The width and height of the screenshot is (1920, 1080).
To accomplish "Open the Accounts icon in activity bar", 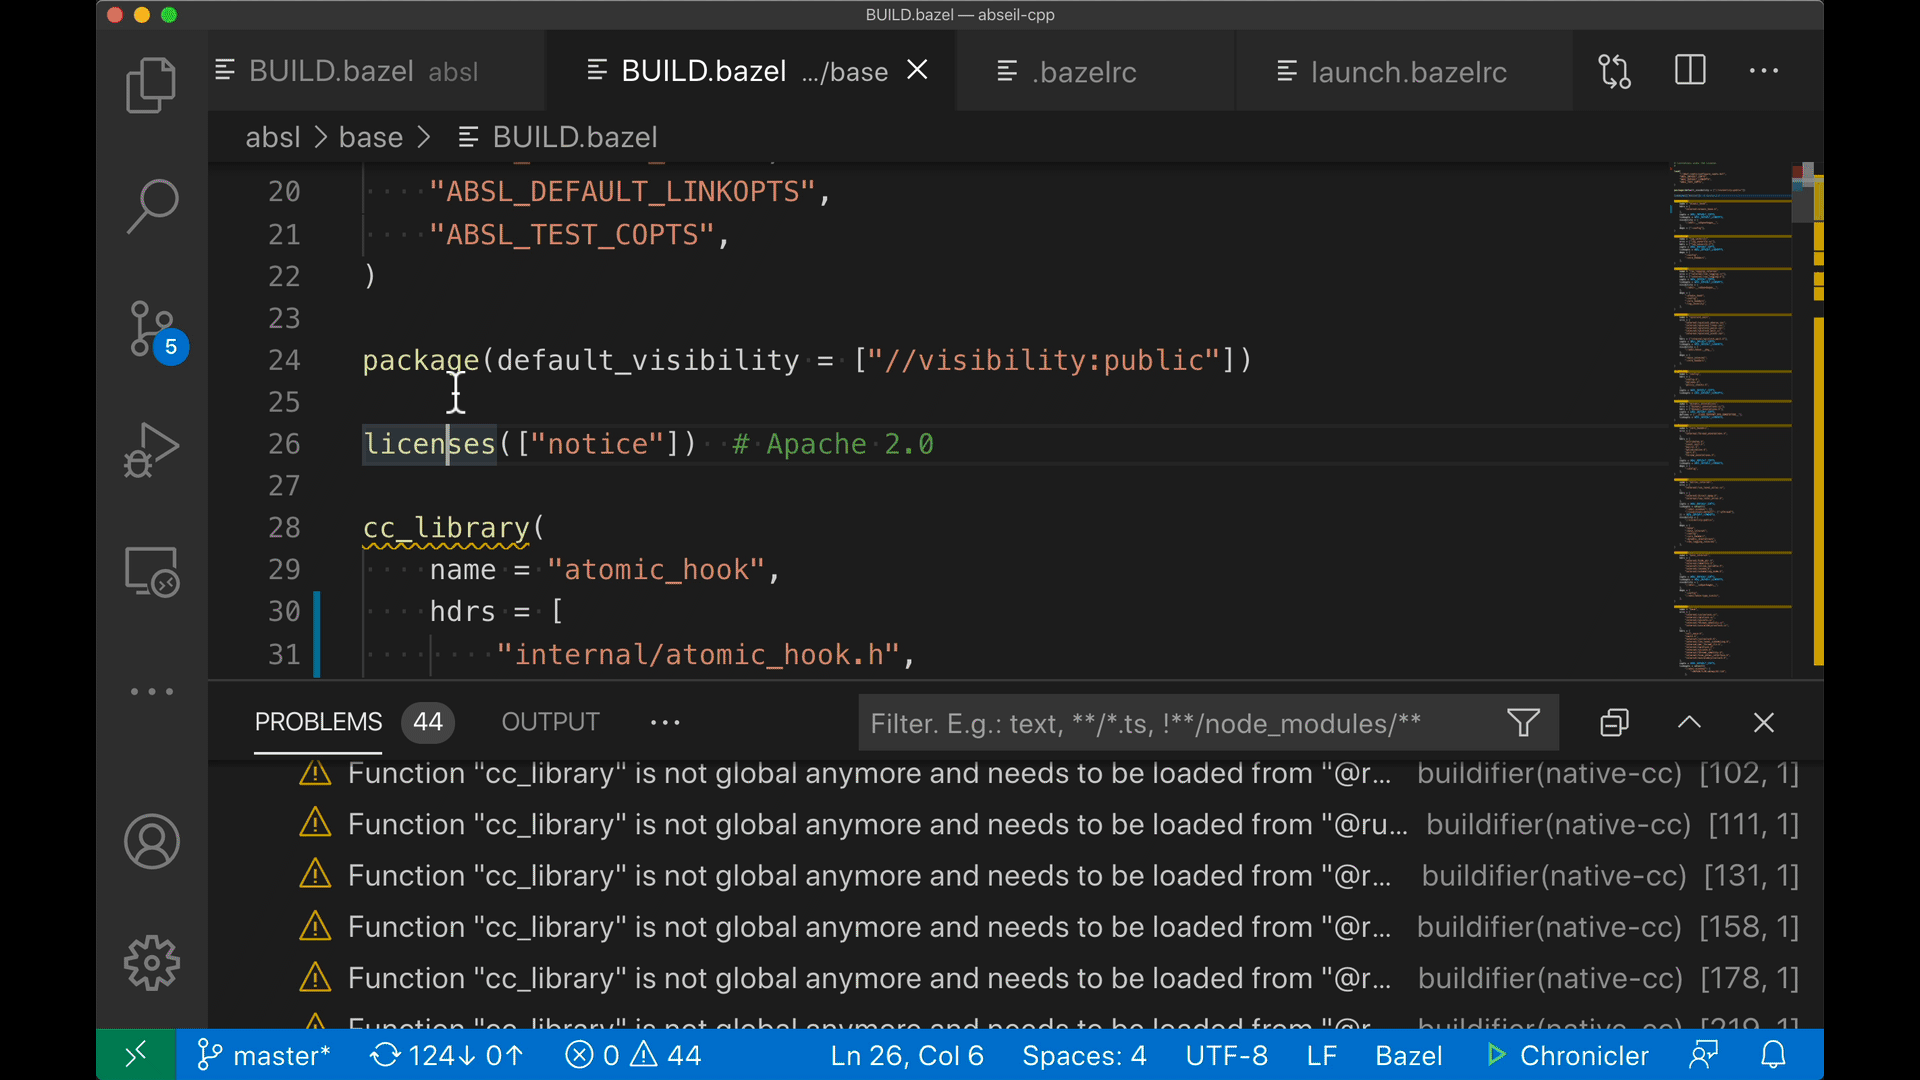I will [151, 842].
